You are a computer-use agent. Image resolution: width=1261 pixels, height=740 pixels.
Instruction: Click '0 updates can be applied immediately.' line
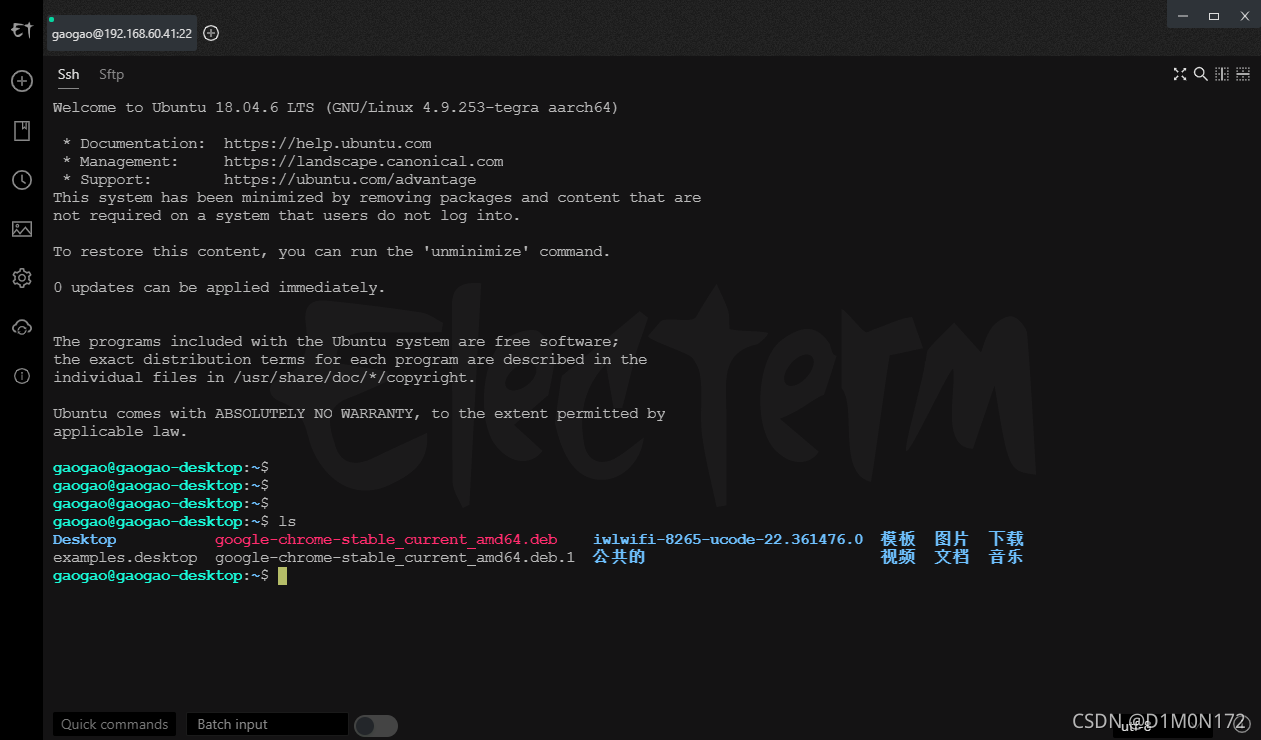click(x=219, y=287)
